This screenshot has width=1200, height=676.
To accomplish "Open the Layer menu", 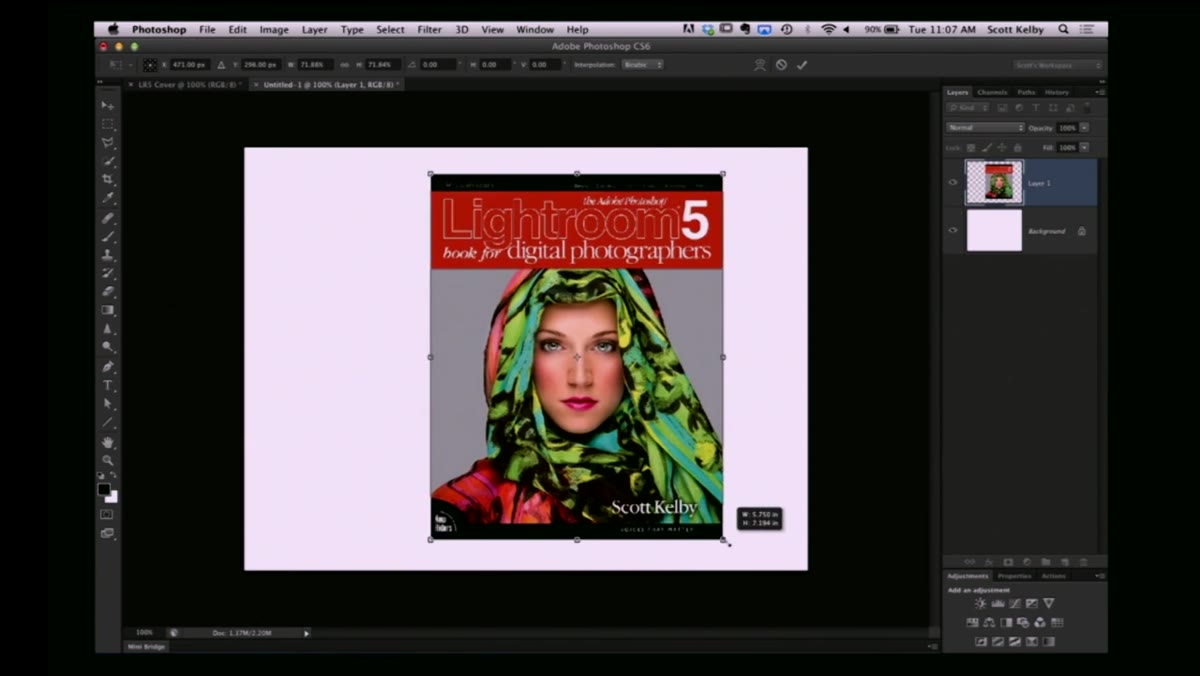I will [314, 29].
